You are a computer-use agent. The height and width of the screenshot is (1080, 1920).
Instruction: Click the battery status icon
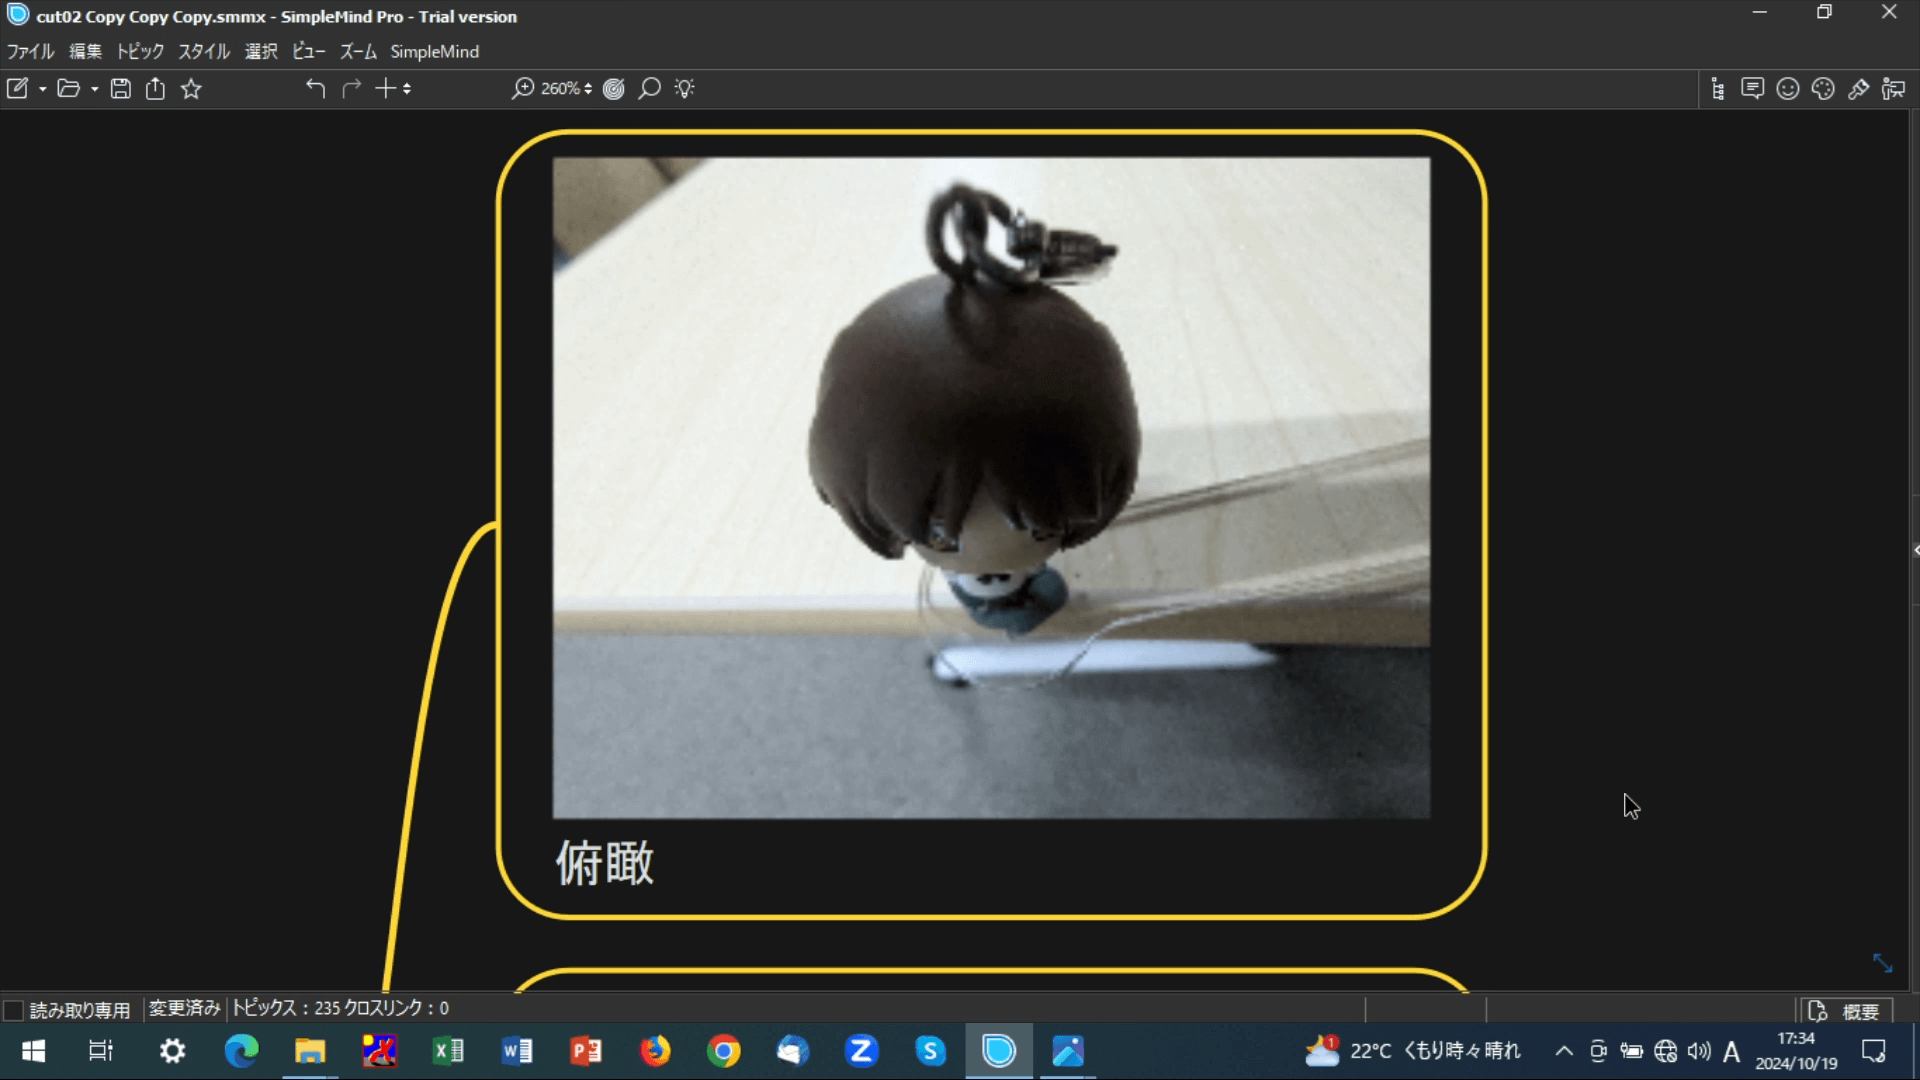pos(1631,1051)
